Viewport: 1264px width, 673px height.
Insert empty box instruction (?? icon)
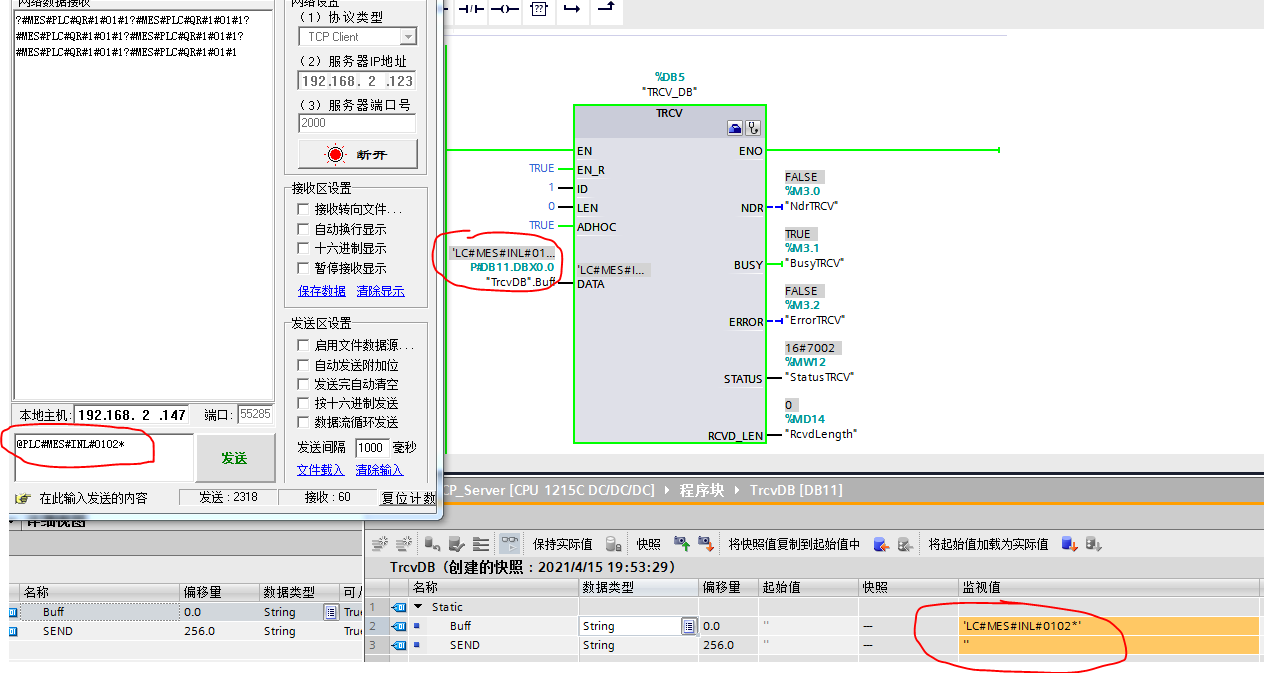(x=539, y=9)
